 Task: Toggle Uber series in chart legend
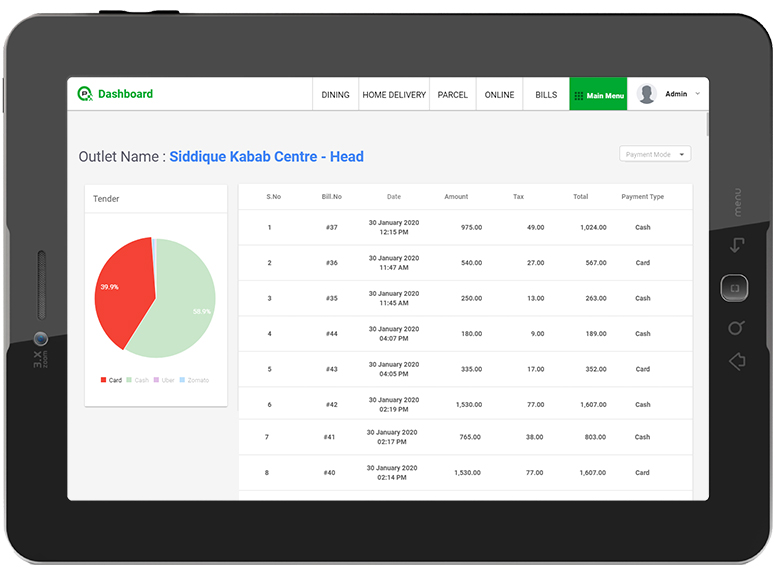[x=163, y=380]
